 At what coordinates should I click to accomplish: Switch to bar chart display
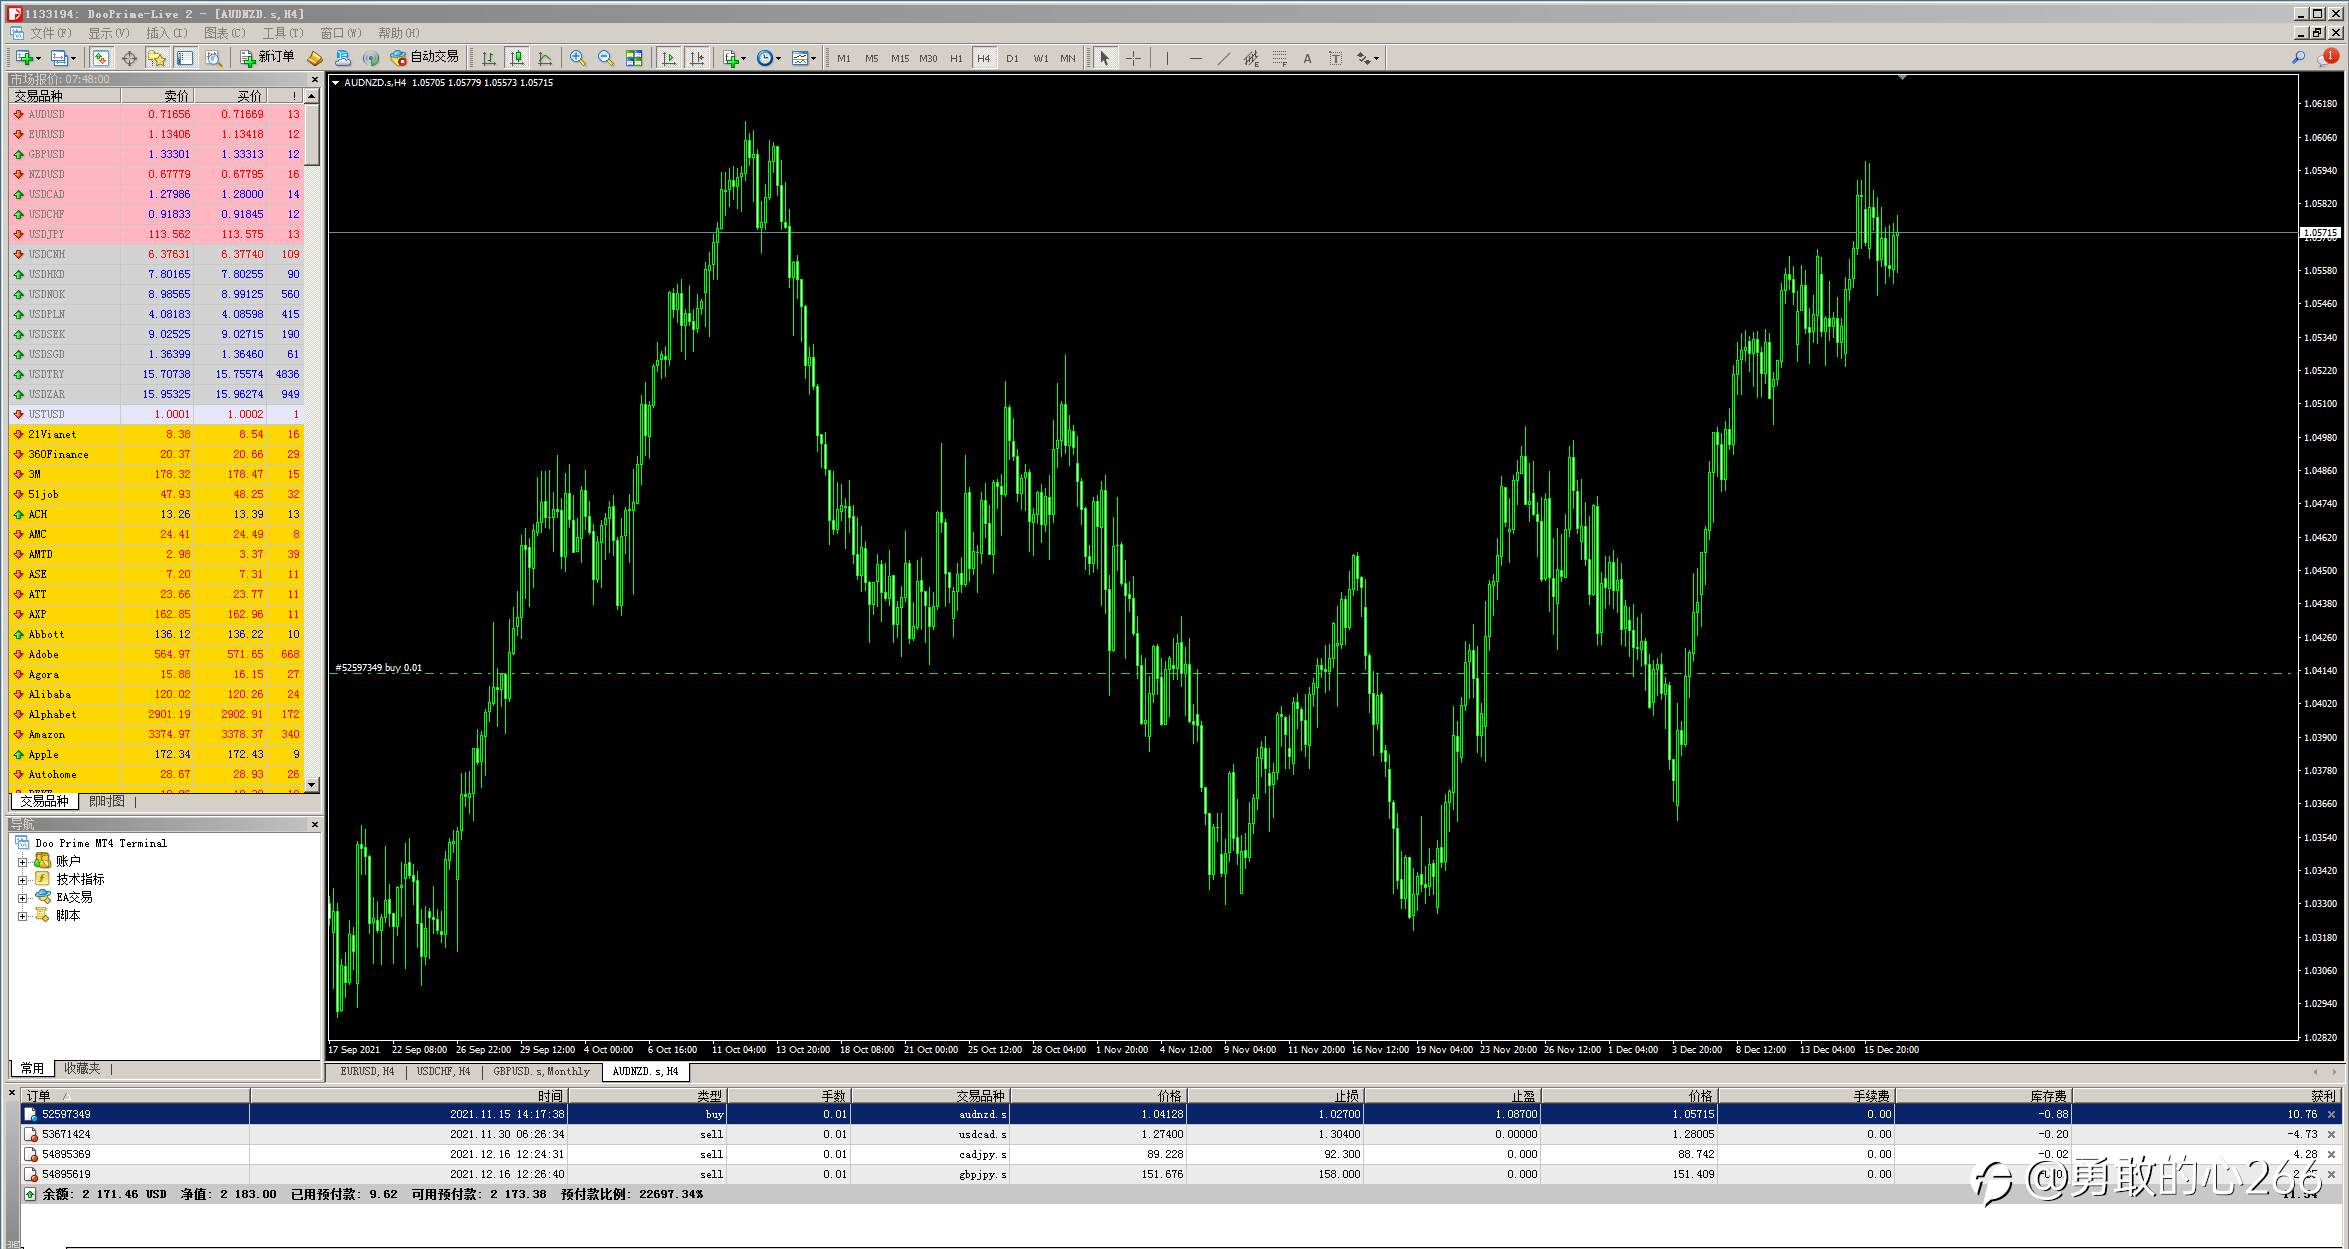tap(489, 58)
